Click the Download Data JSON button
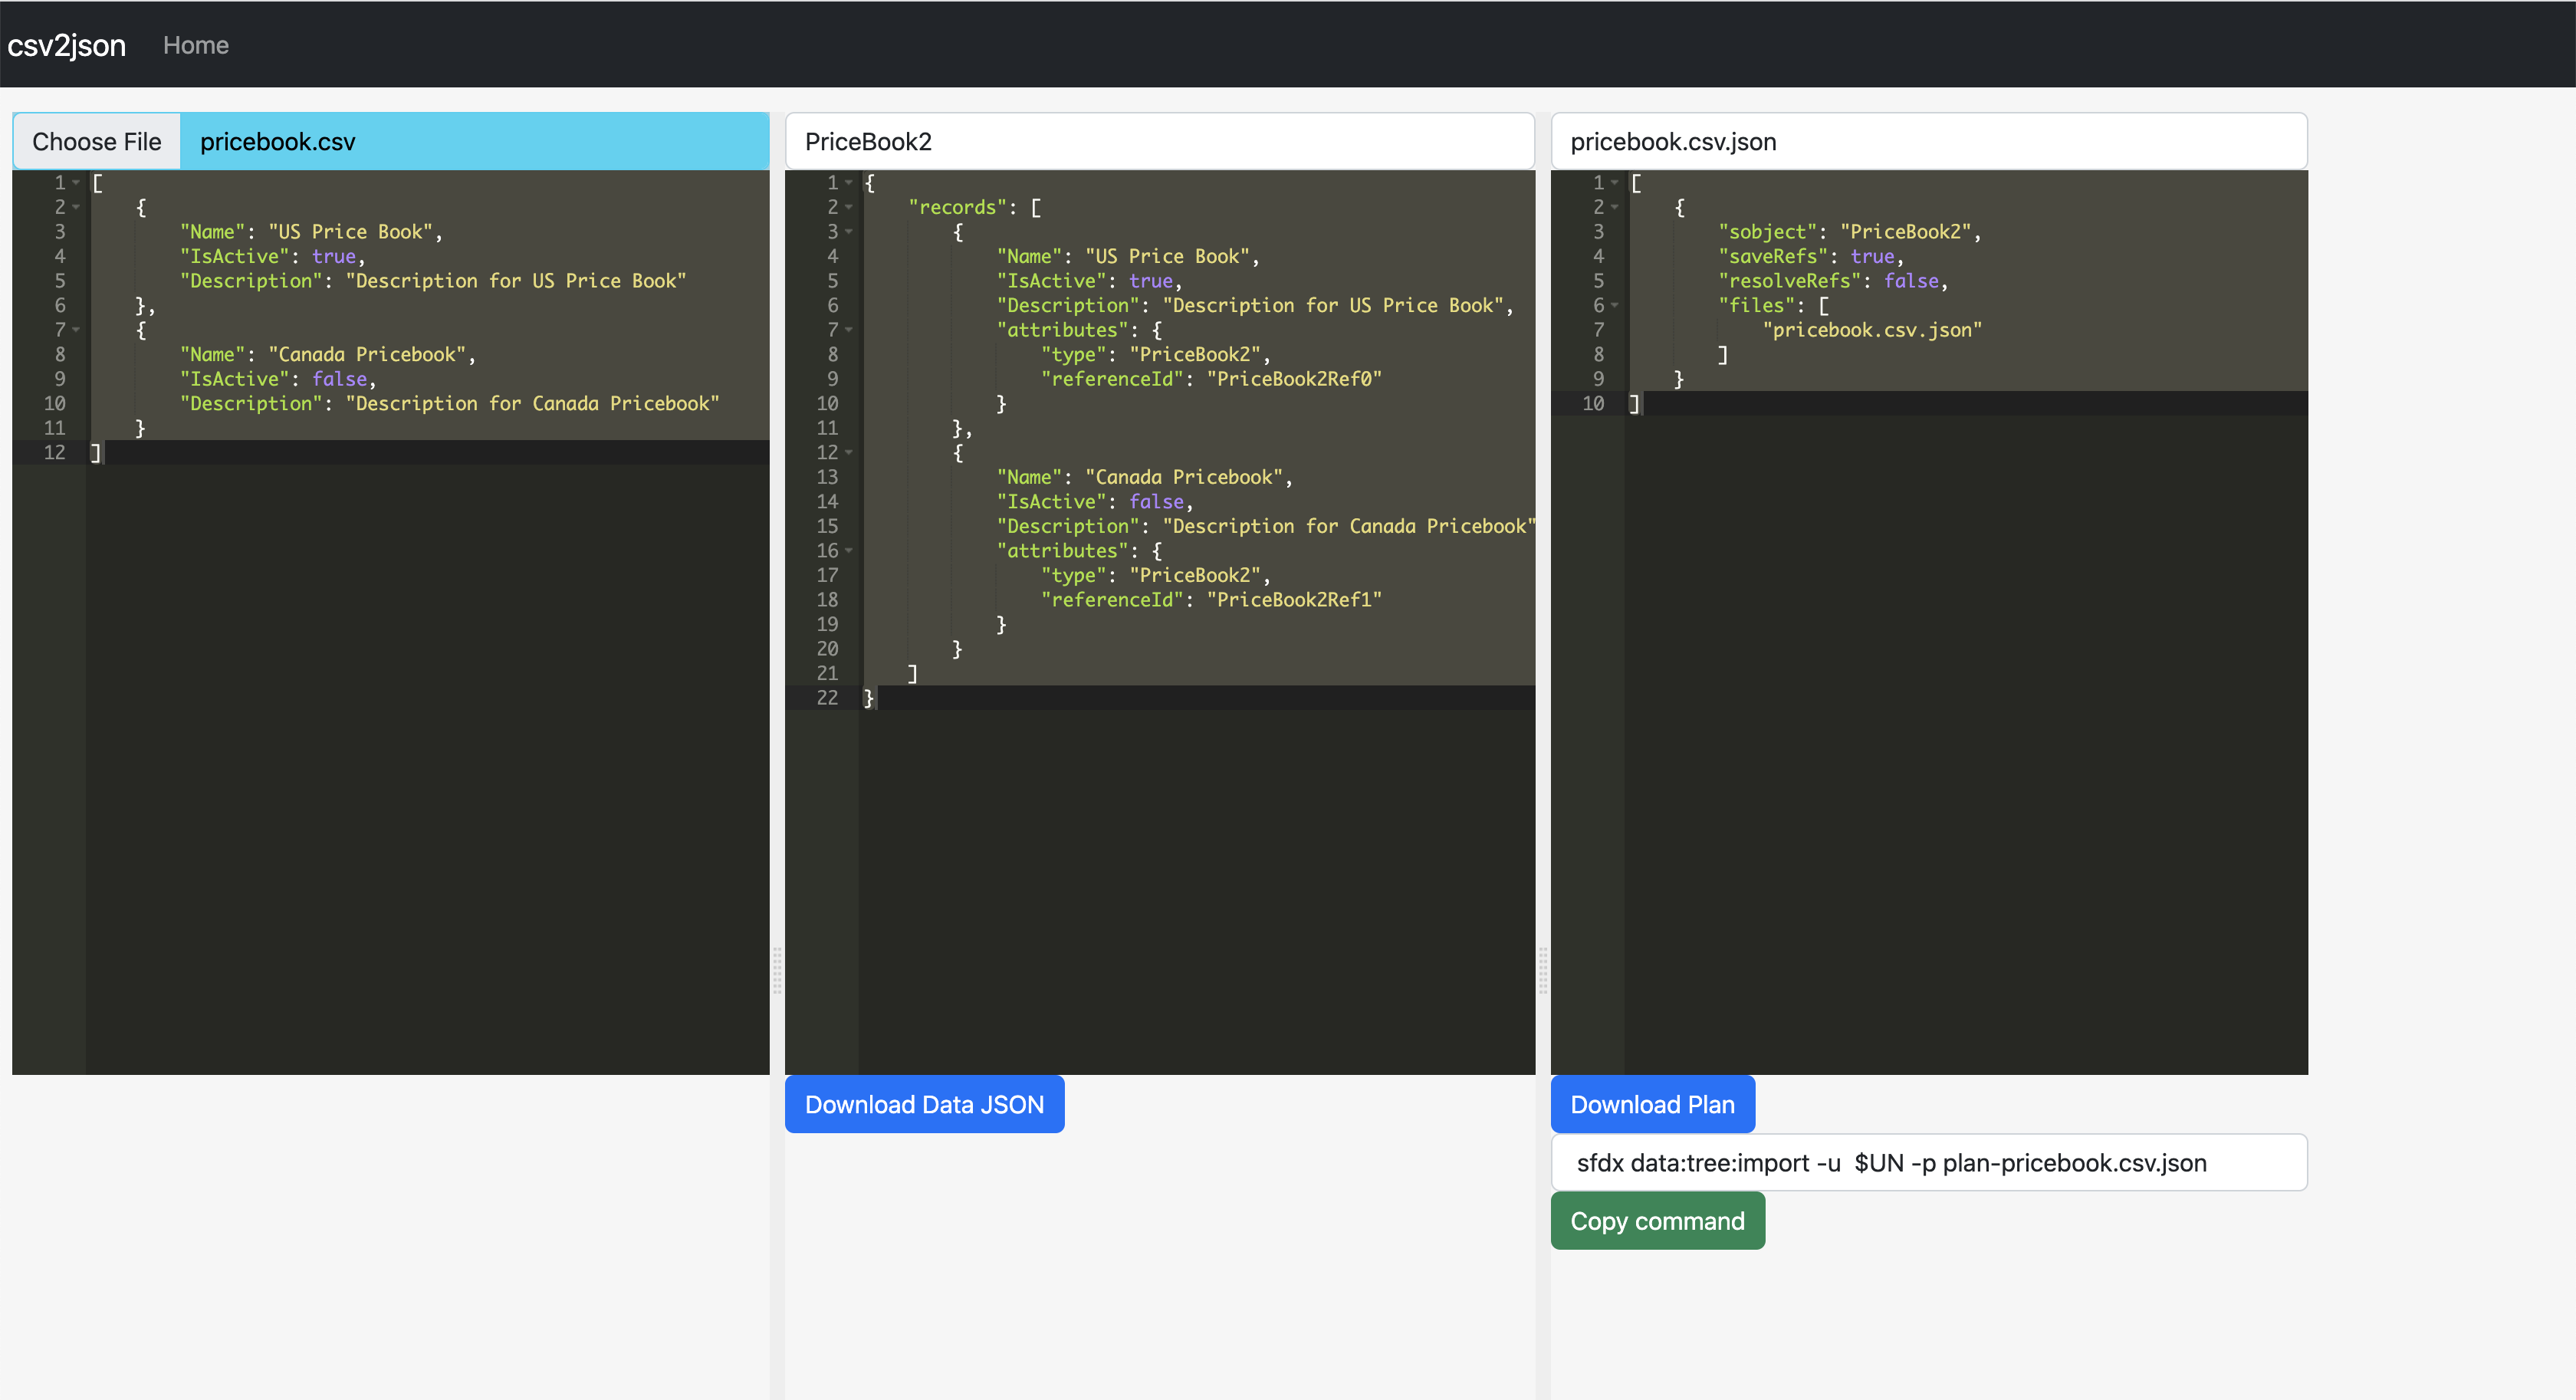This screenshot has width=2576, height=1400. (x=924, y=1104)
